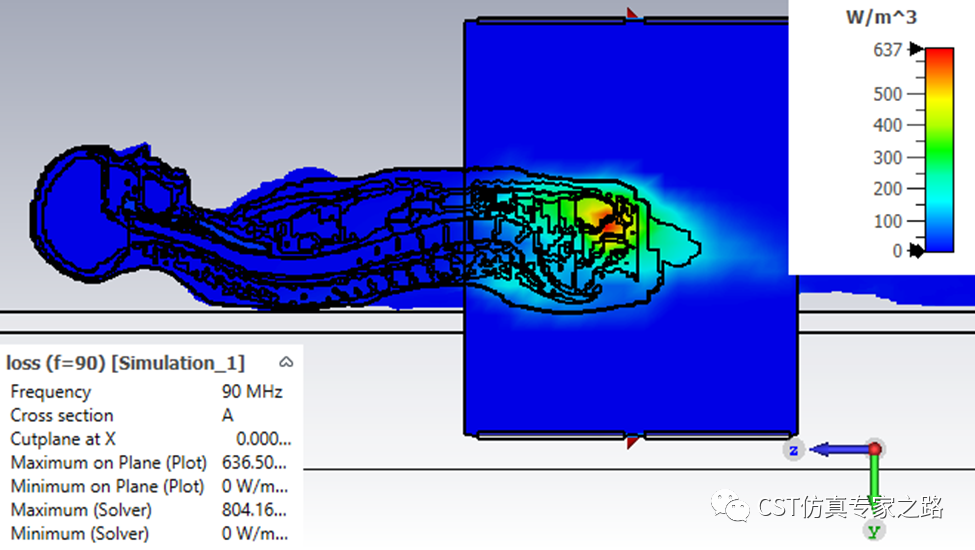Image resolution: width=975 pixels, height=550 pixels.
Task: Click the red origin sphere of the axis triad
Action: pos(875,448)
